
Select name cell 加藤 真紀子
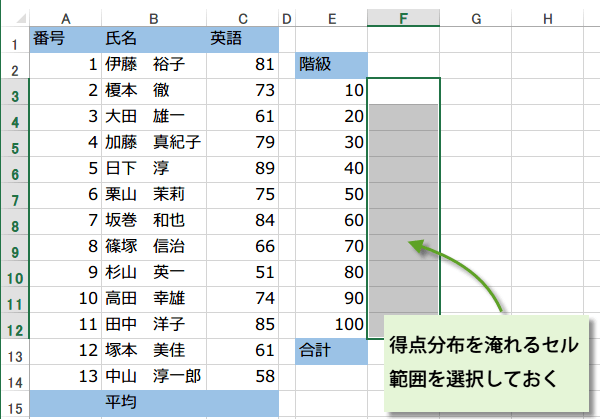(154, 144)
